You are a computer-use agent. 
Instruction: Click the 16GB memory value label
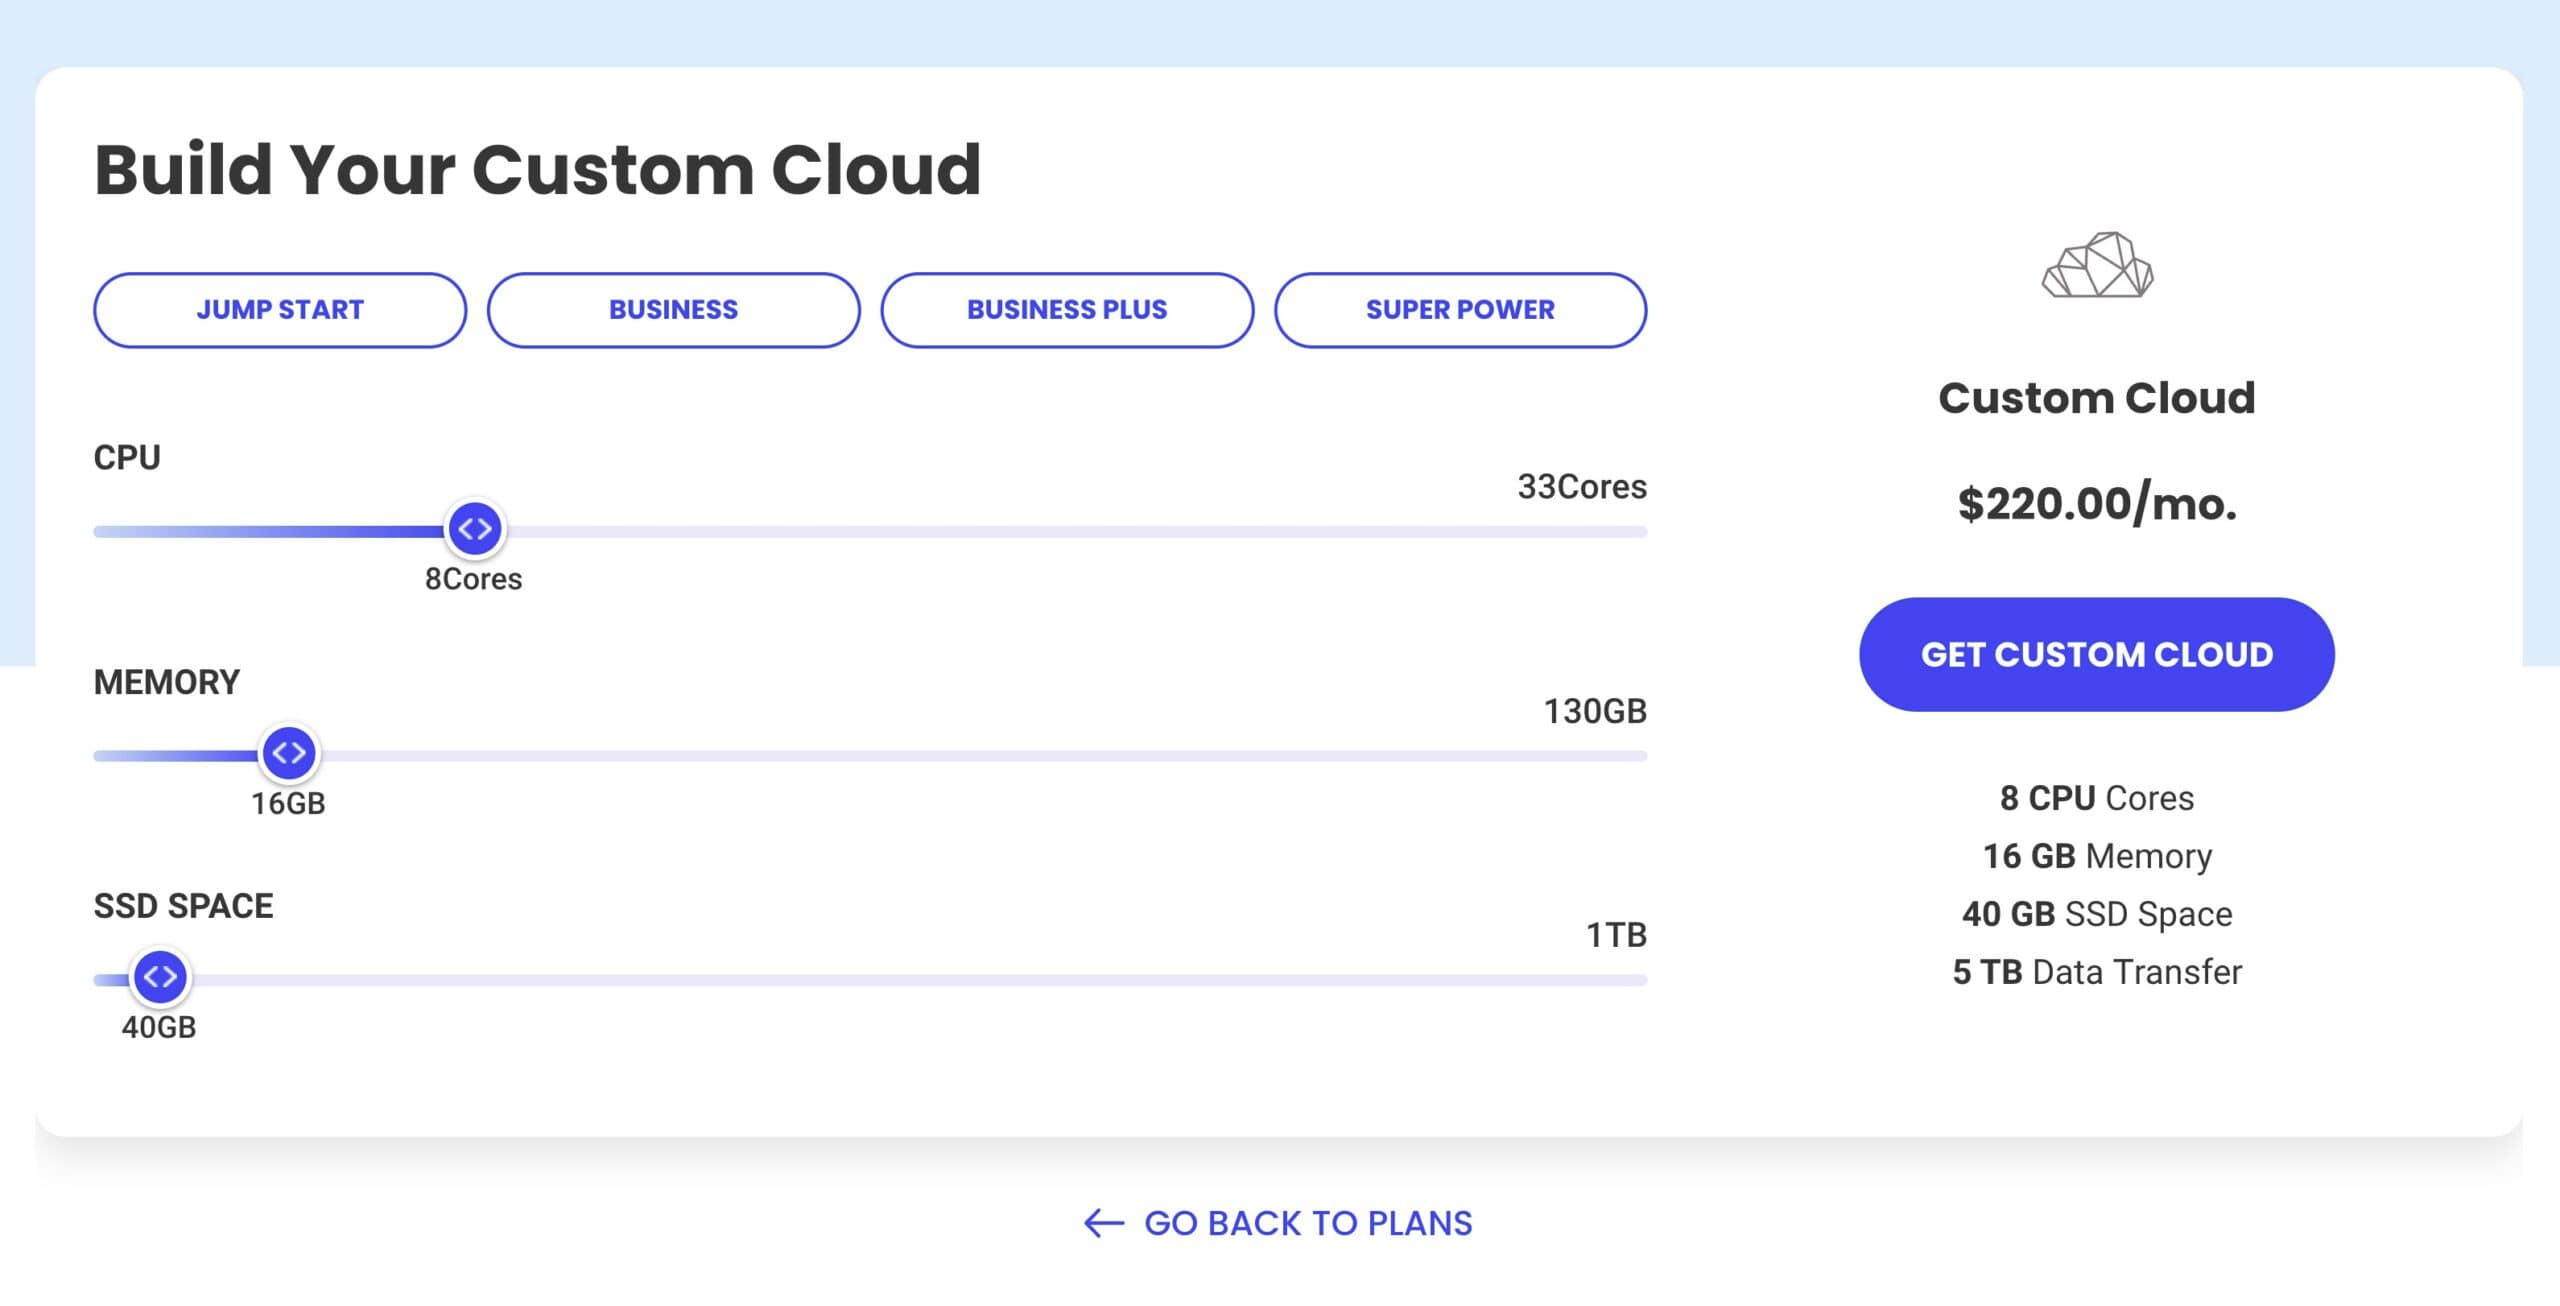point(288,801)
